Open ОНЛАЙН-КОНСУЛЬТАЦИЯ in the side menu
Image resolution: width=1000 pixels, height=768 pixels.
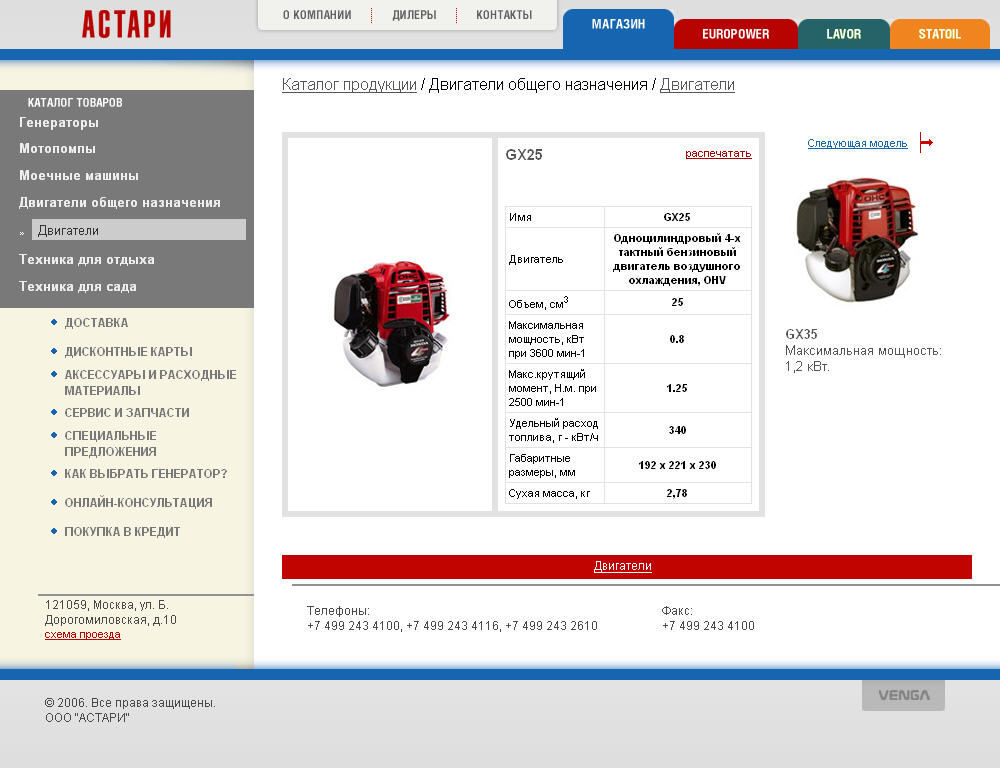tap(138, 503)
